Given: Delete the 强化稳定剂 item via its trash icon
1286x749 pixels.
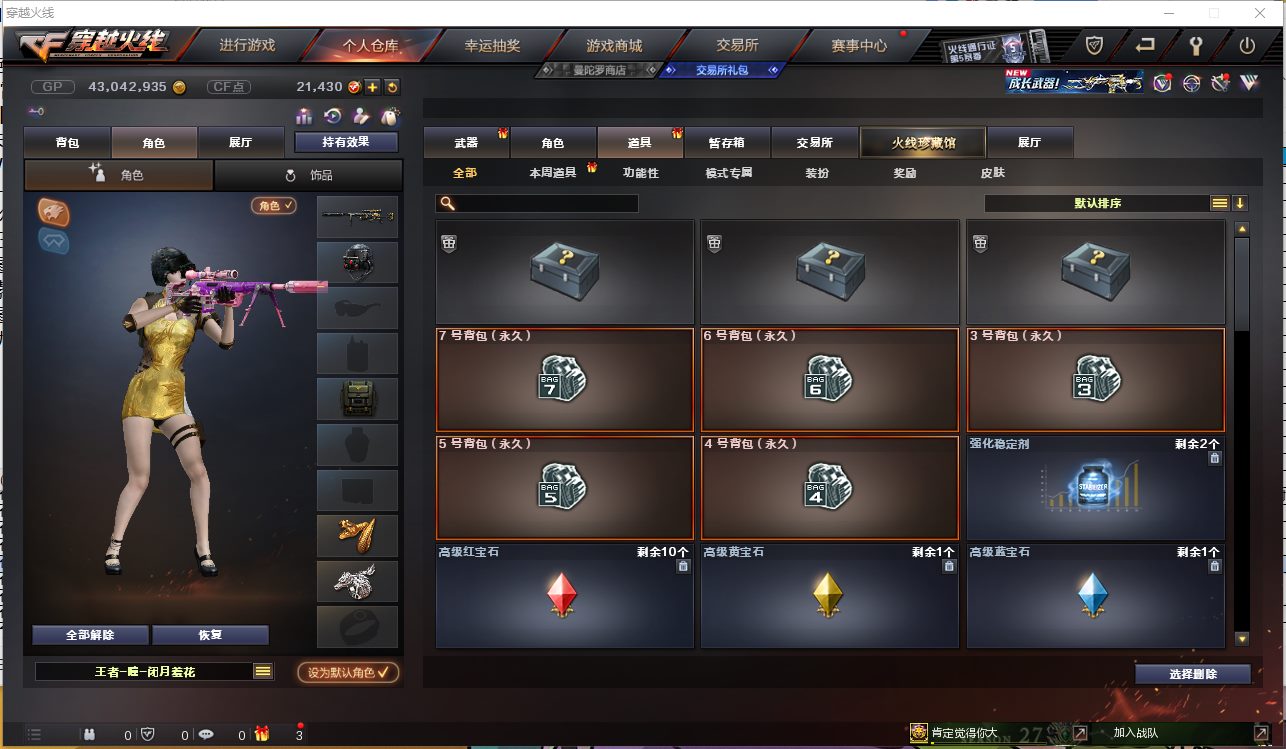Looking at the screenshot, I should [x=1214, y=458].
